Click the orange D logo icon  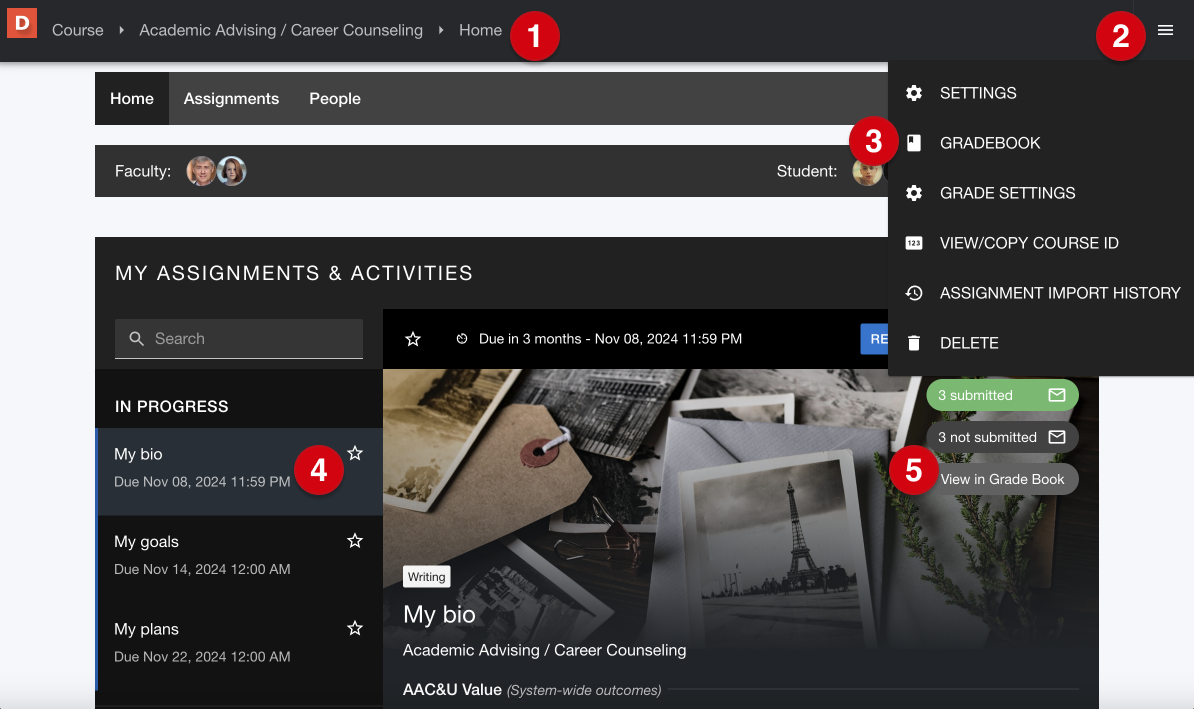coord(22,23)
